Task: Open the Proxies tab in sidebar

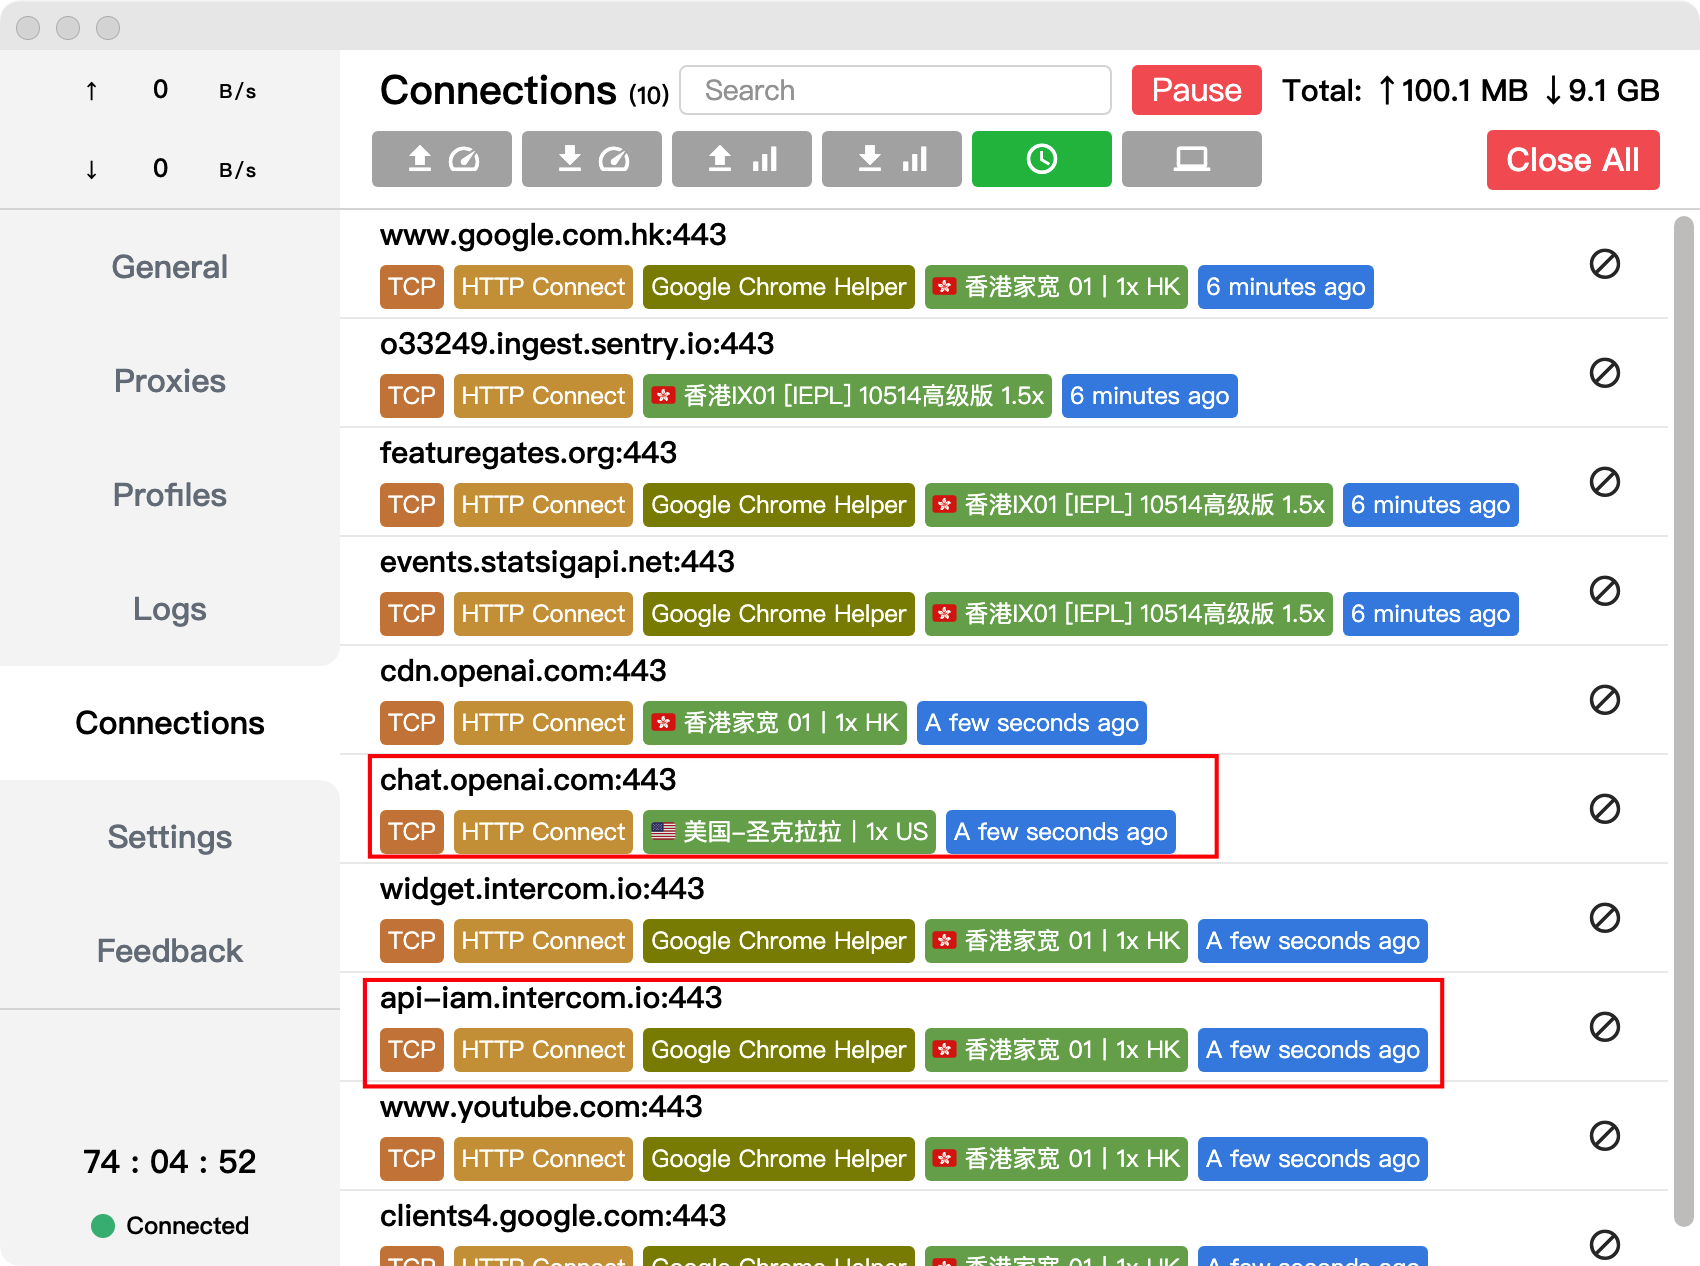Action: tap(170, 381)
